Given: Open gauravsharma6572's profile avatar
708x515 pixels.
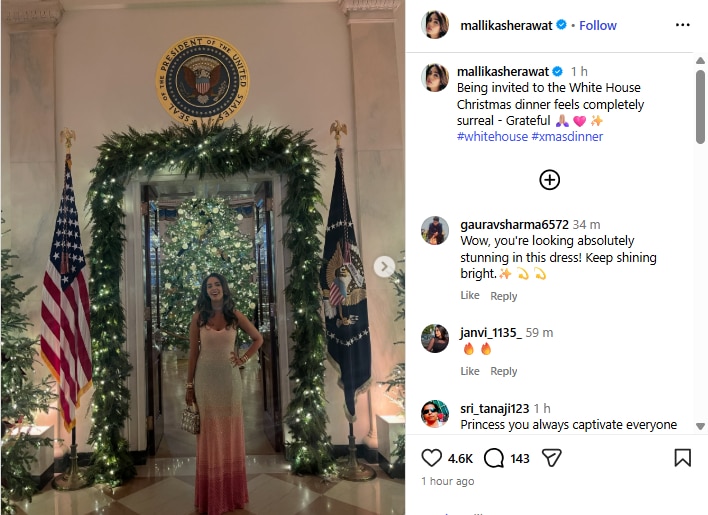Looking at the screenshot, I should 435,230.
